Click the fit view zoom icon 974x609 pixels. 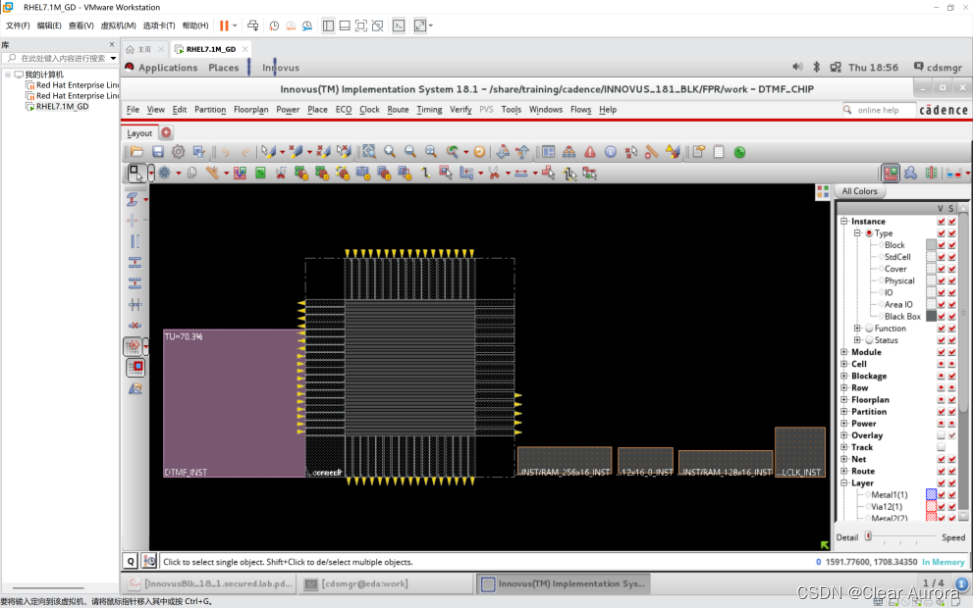tap(369, 152)
